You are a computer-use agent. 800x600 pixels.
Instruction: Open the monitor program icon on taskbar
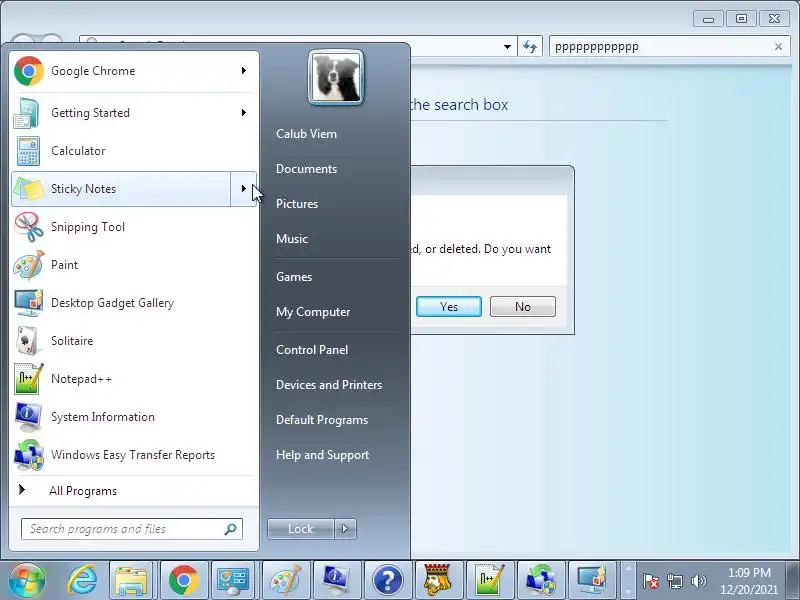[591, 580]
